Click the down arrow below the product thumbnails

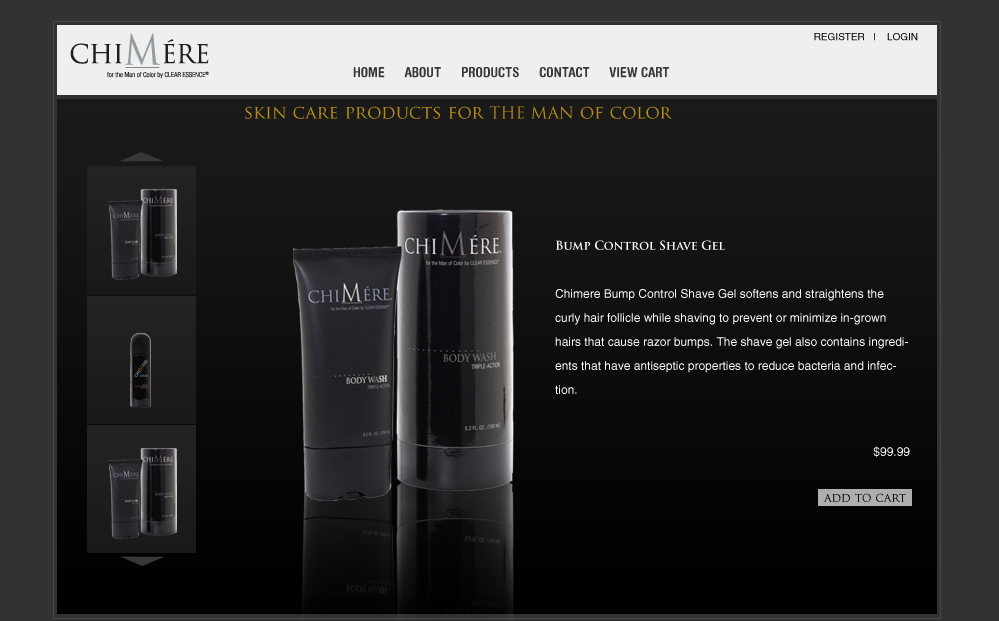click(141, 561)
